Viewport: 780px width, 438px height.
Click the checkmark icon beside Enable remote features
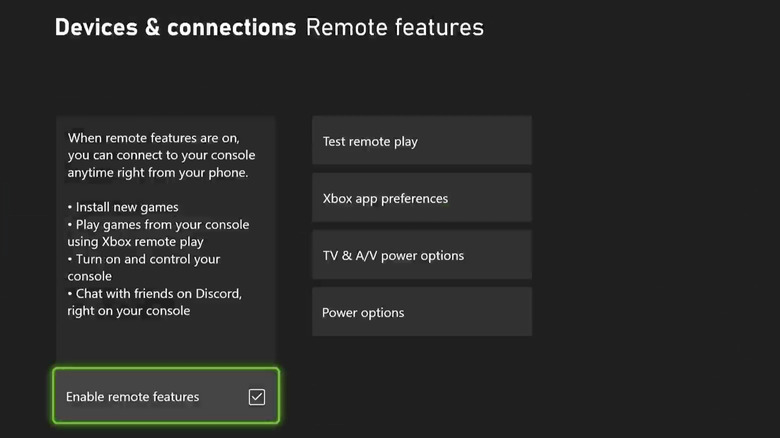(x=257, y=397)
